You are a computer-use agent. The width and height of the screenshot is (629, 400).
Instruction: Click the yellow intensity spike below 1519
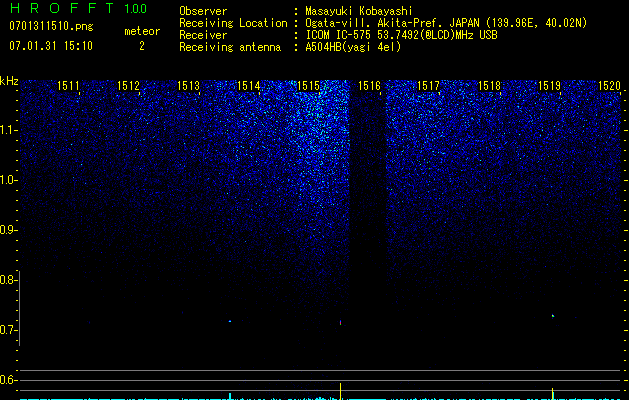[x=552, y=394]
